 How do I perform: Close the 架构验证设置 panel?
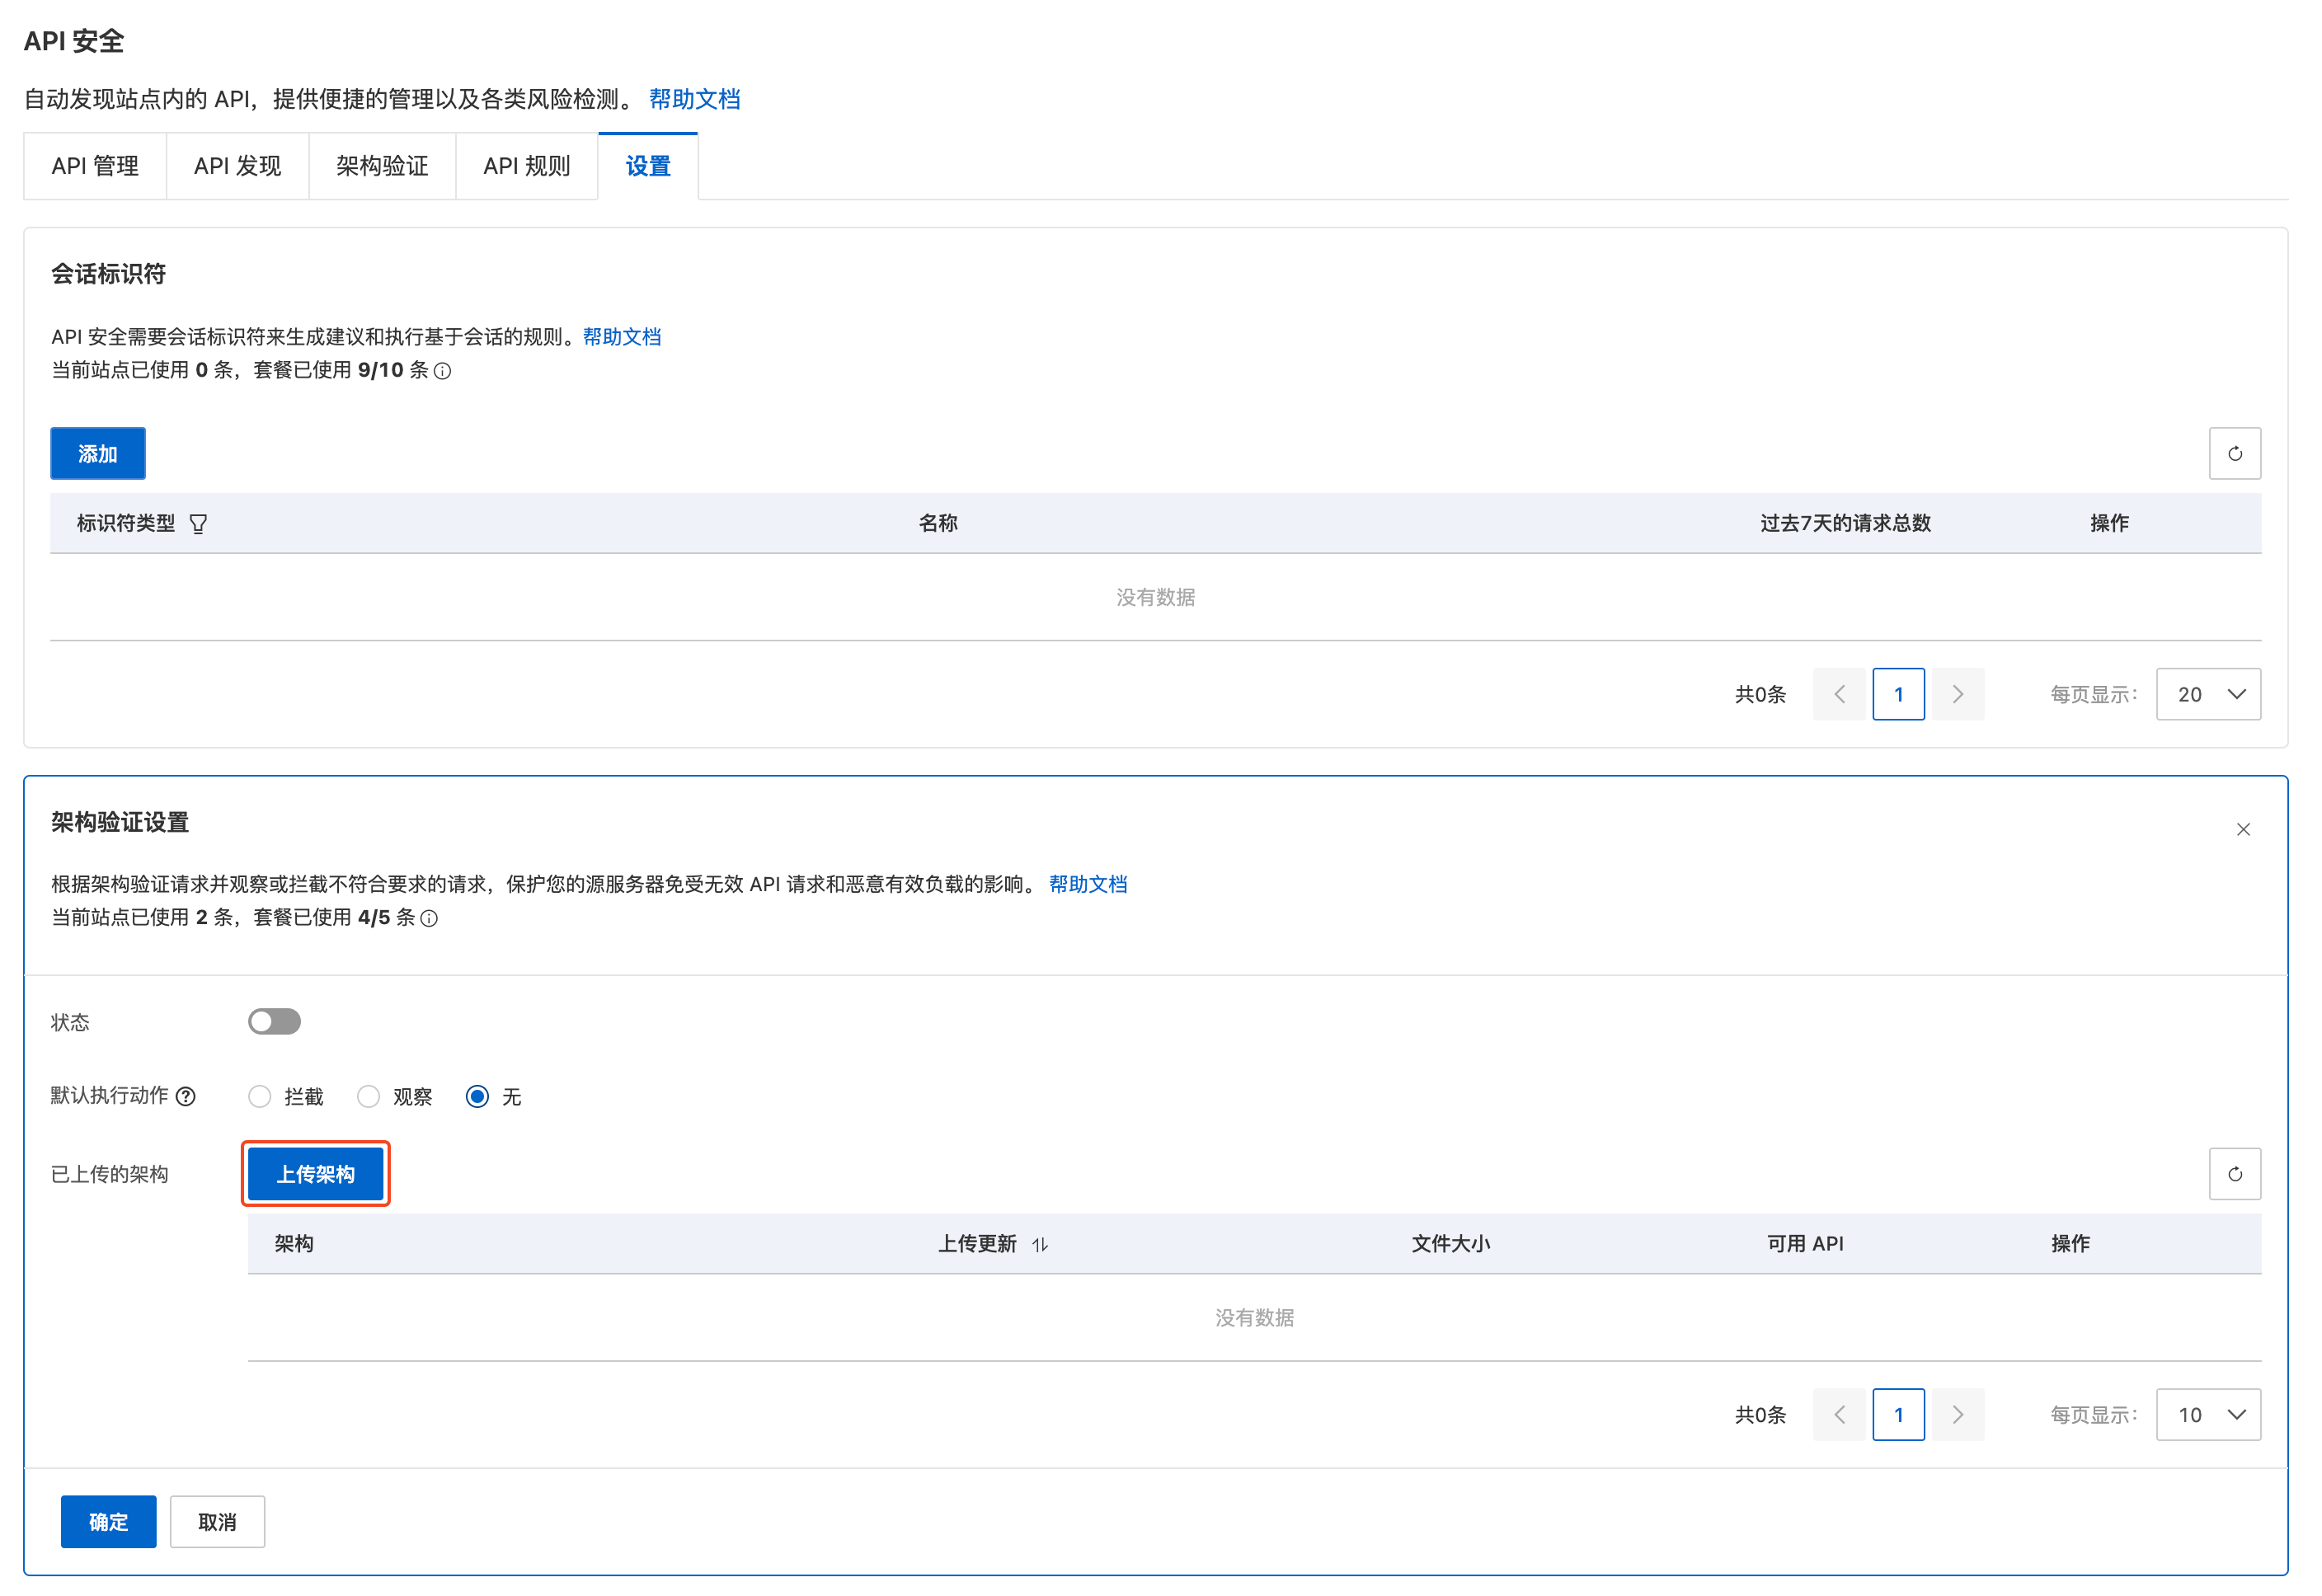pos(2242,829)
